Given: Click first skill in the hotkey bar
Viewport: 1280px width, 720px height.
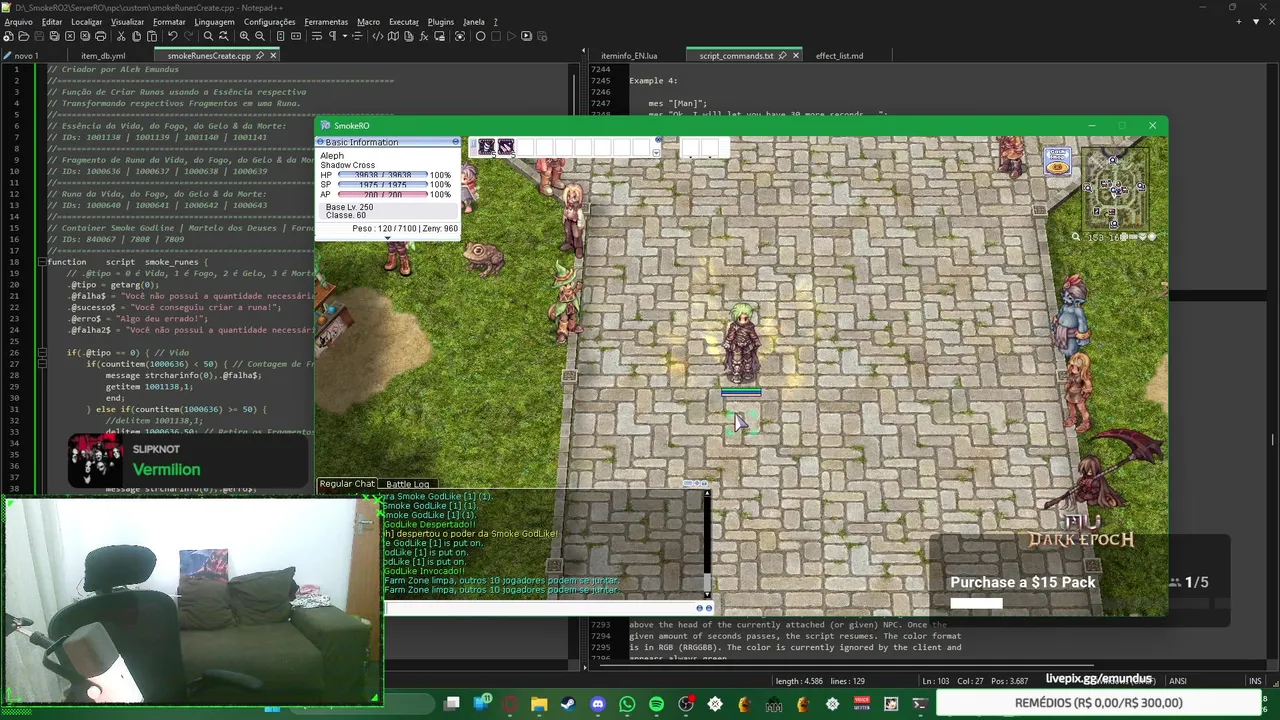Looking at the screenshot, I should pos(487,147).
